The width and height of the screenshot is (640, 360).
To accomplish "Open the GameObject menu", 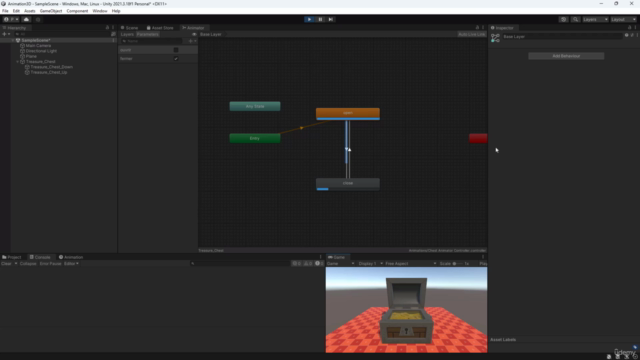I will point(51,11).
